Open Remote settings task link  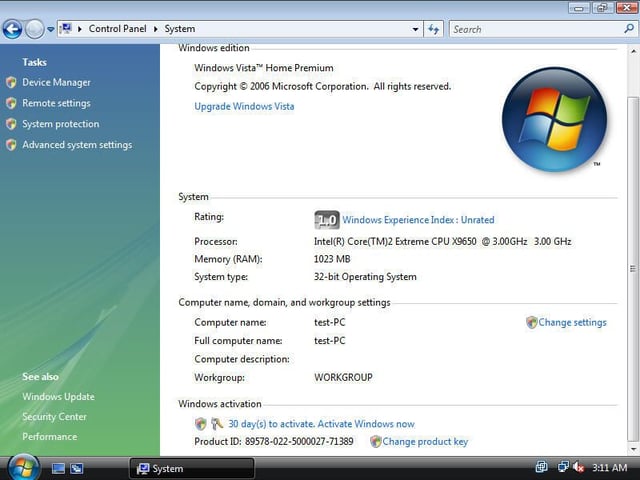[x=56, y=103]
